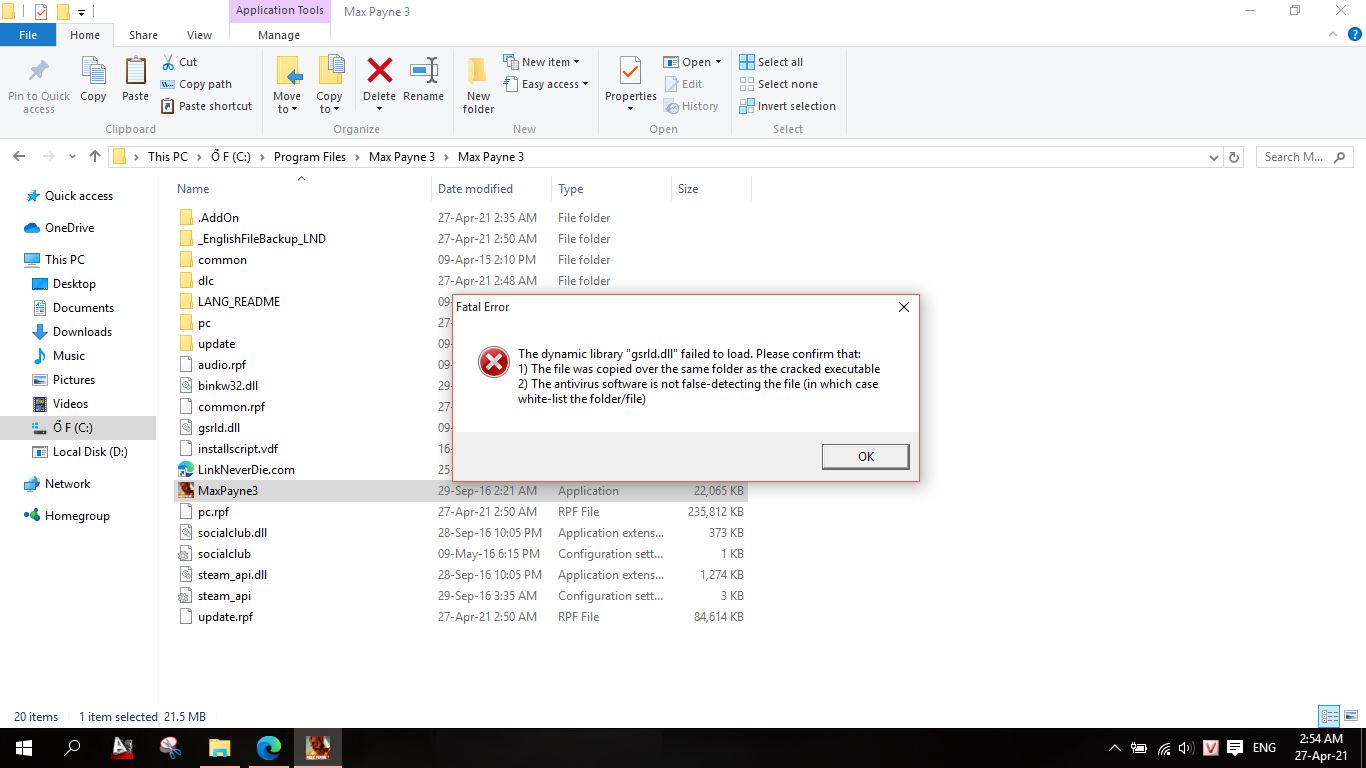Open Microsoft Edge from the taskbar
The width and height of the screenshot is (1366, 768).
tap(268, 747)
